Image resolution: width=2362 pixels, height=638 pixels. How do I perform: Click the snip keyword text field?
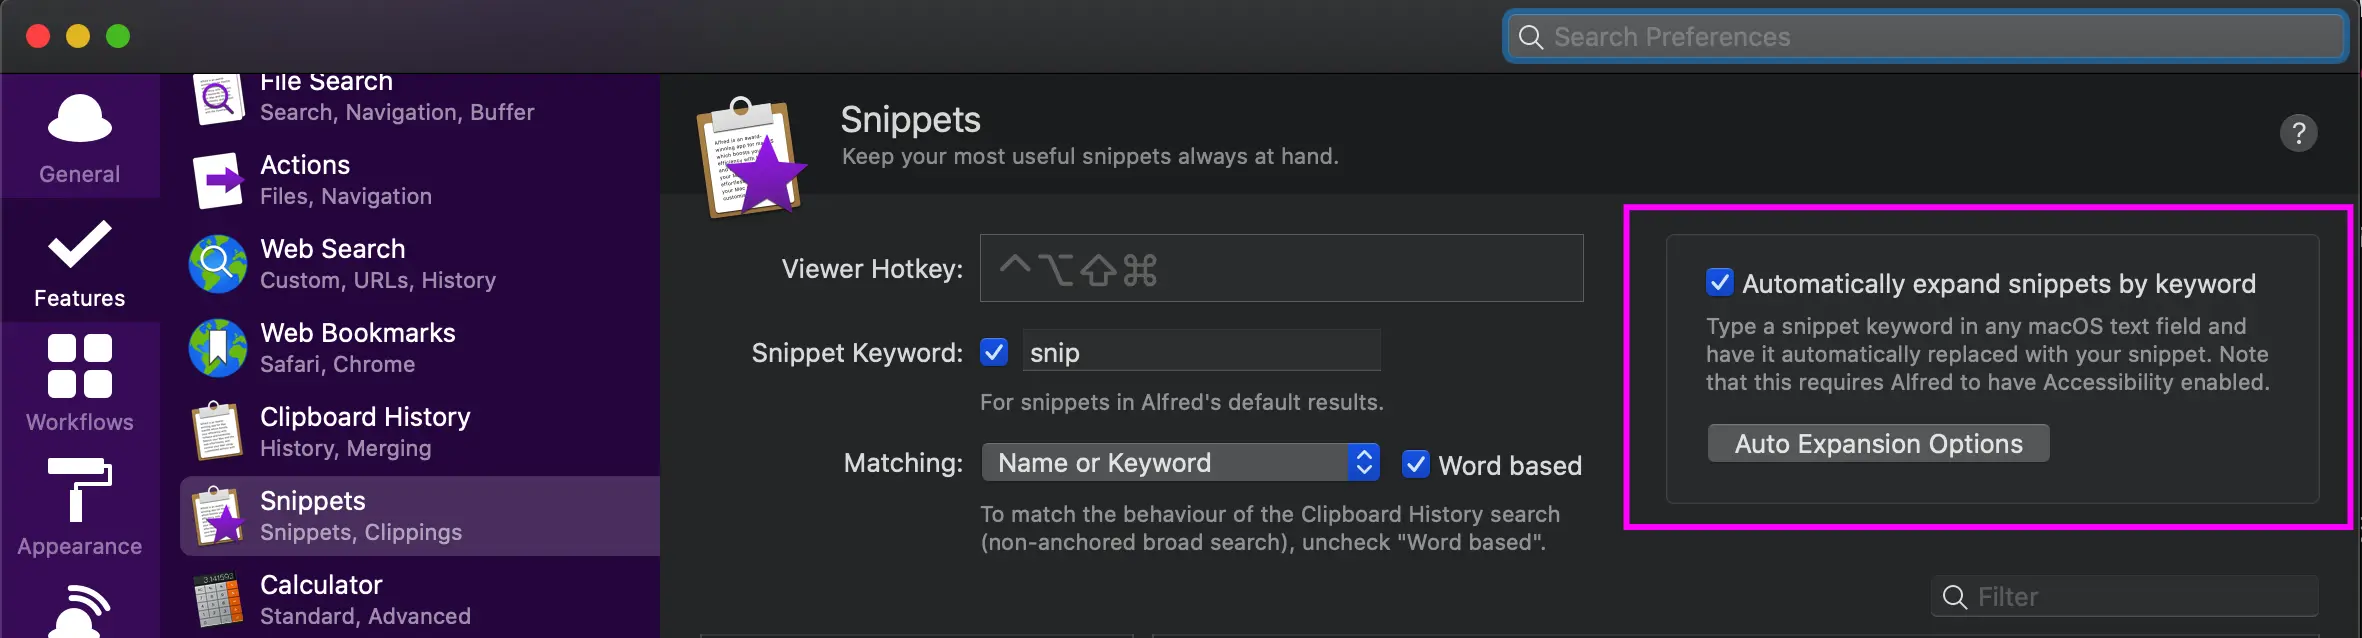pyautogui.click(x=1202, y=352)
